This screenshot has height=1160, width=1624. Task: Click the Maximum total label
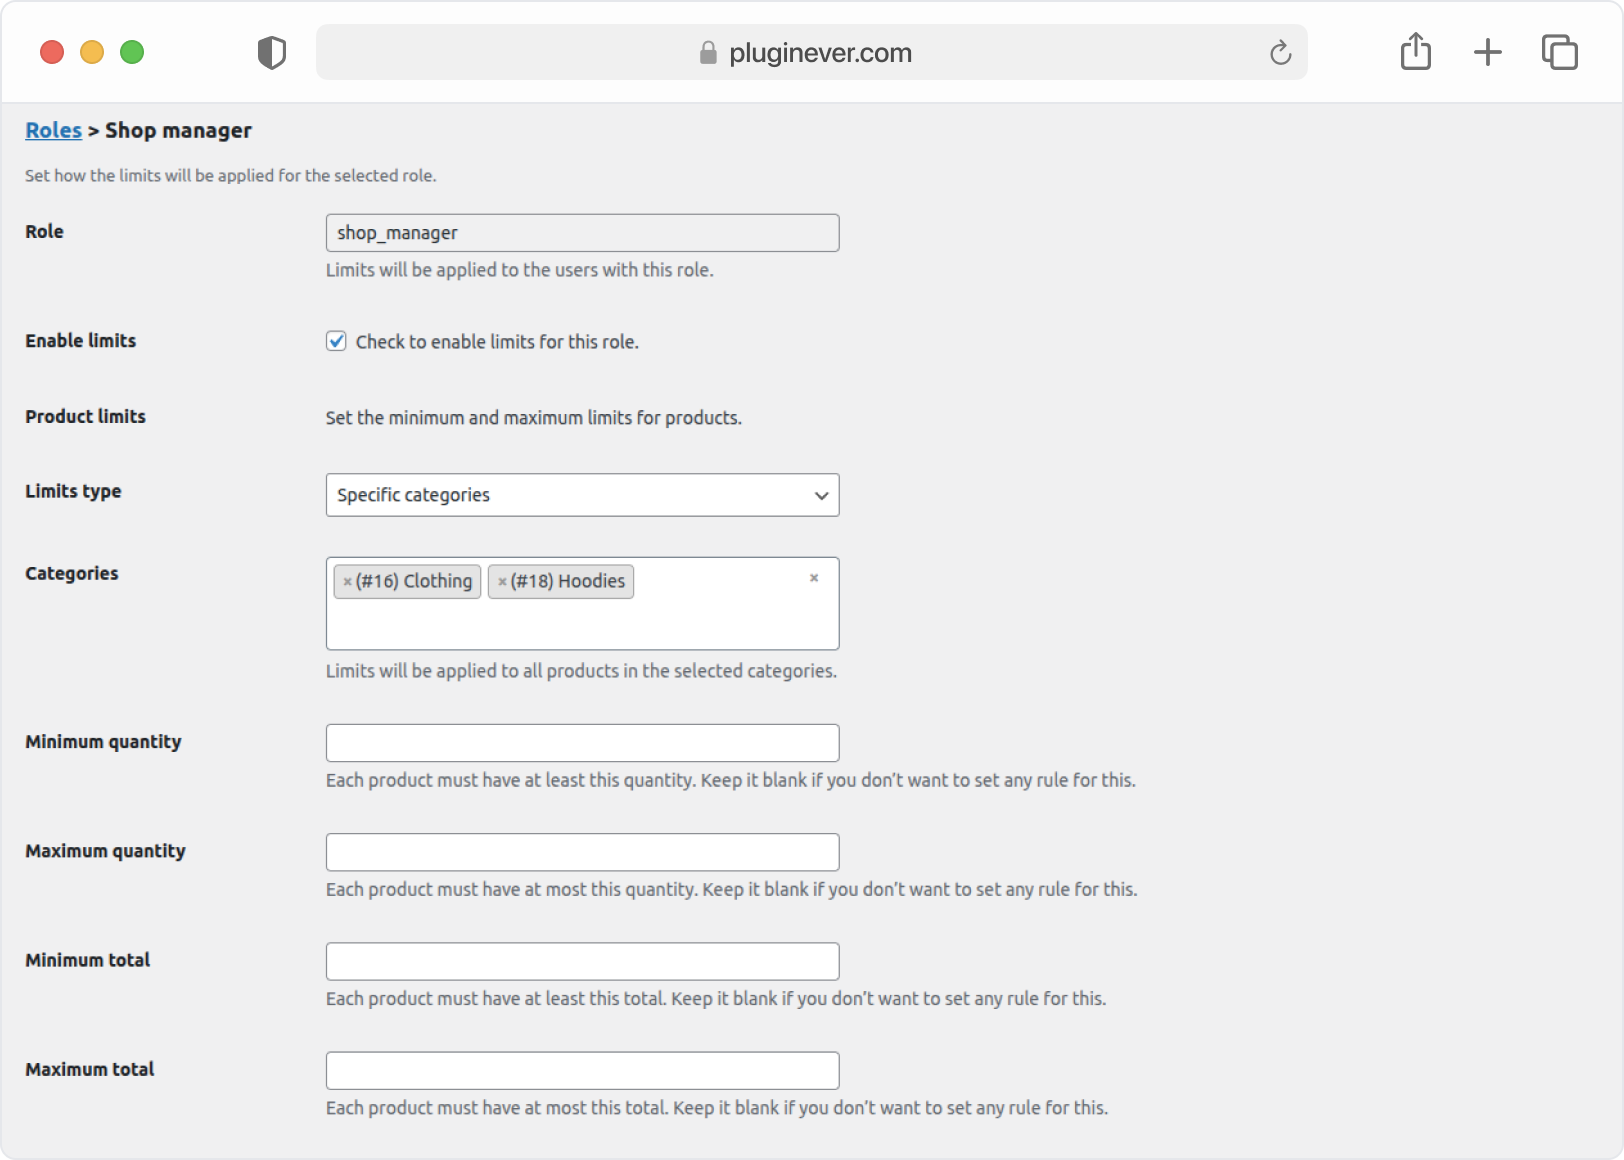[x=89, y=1069]
